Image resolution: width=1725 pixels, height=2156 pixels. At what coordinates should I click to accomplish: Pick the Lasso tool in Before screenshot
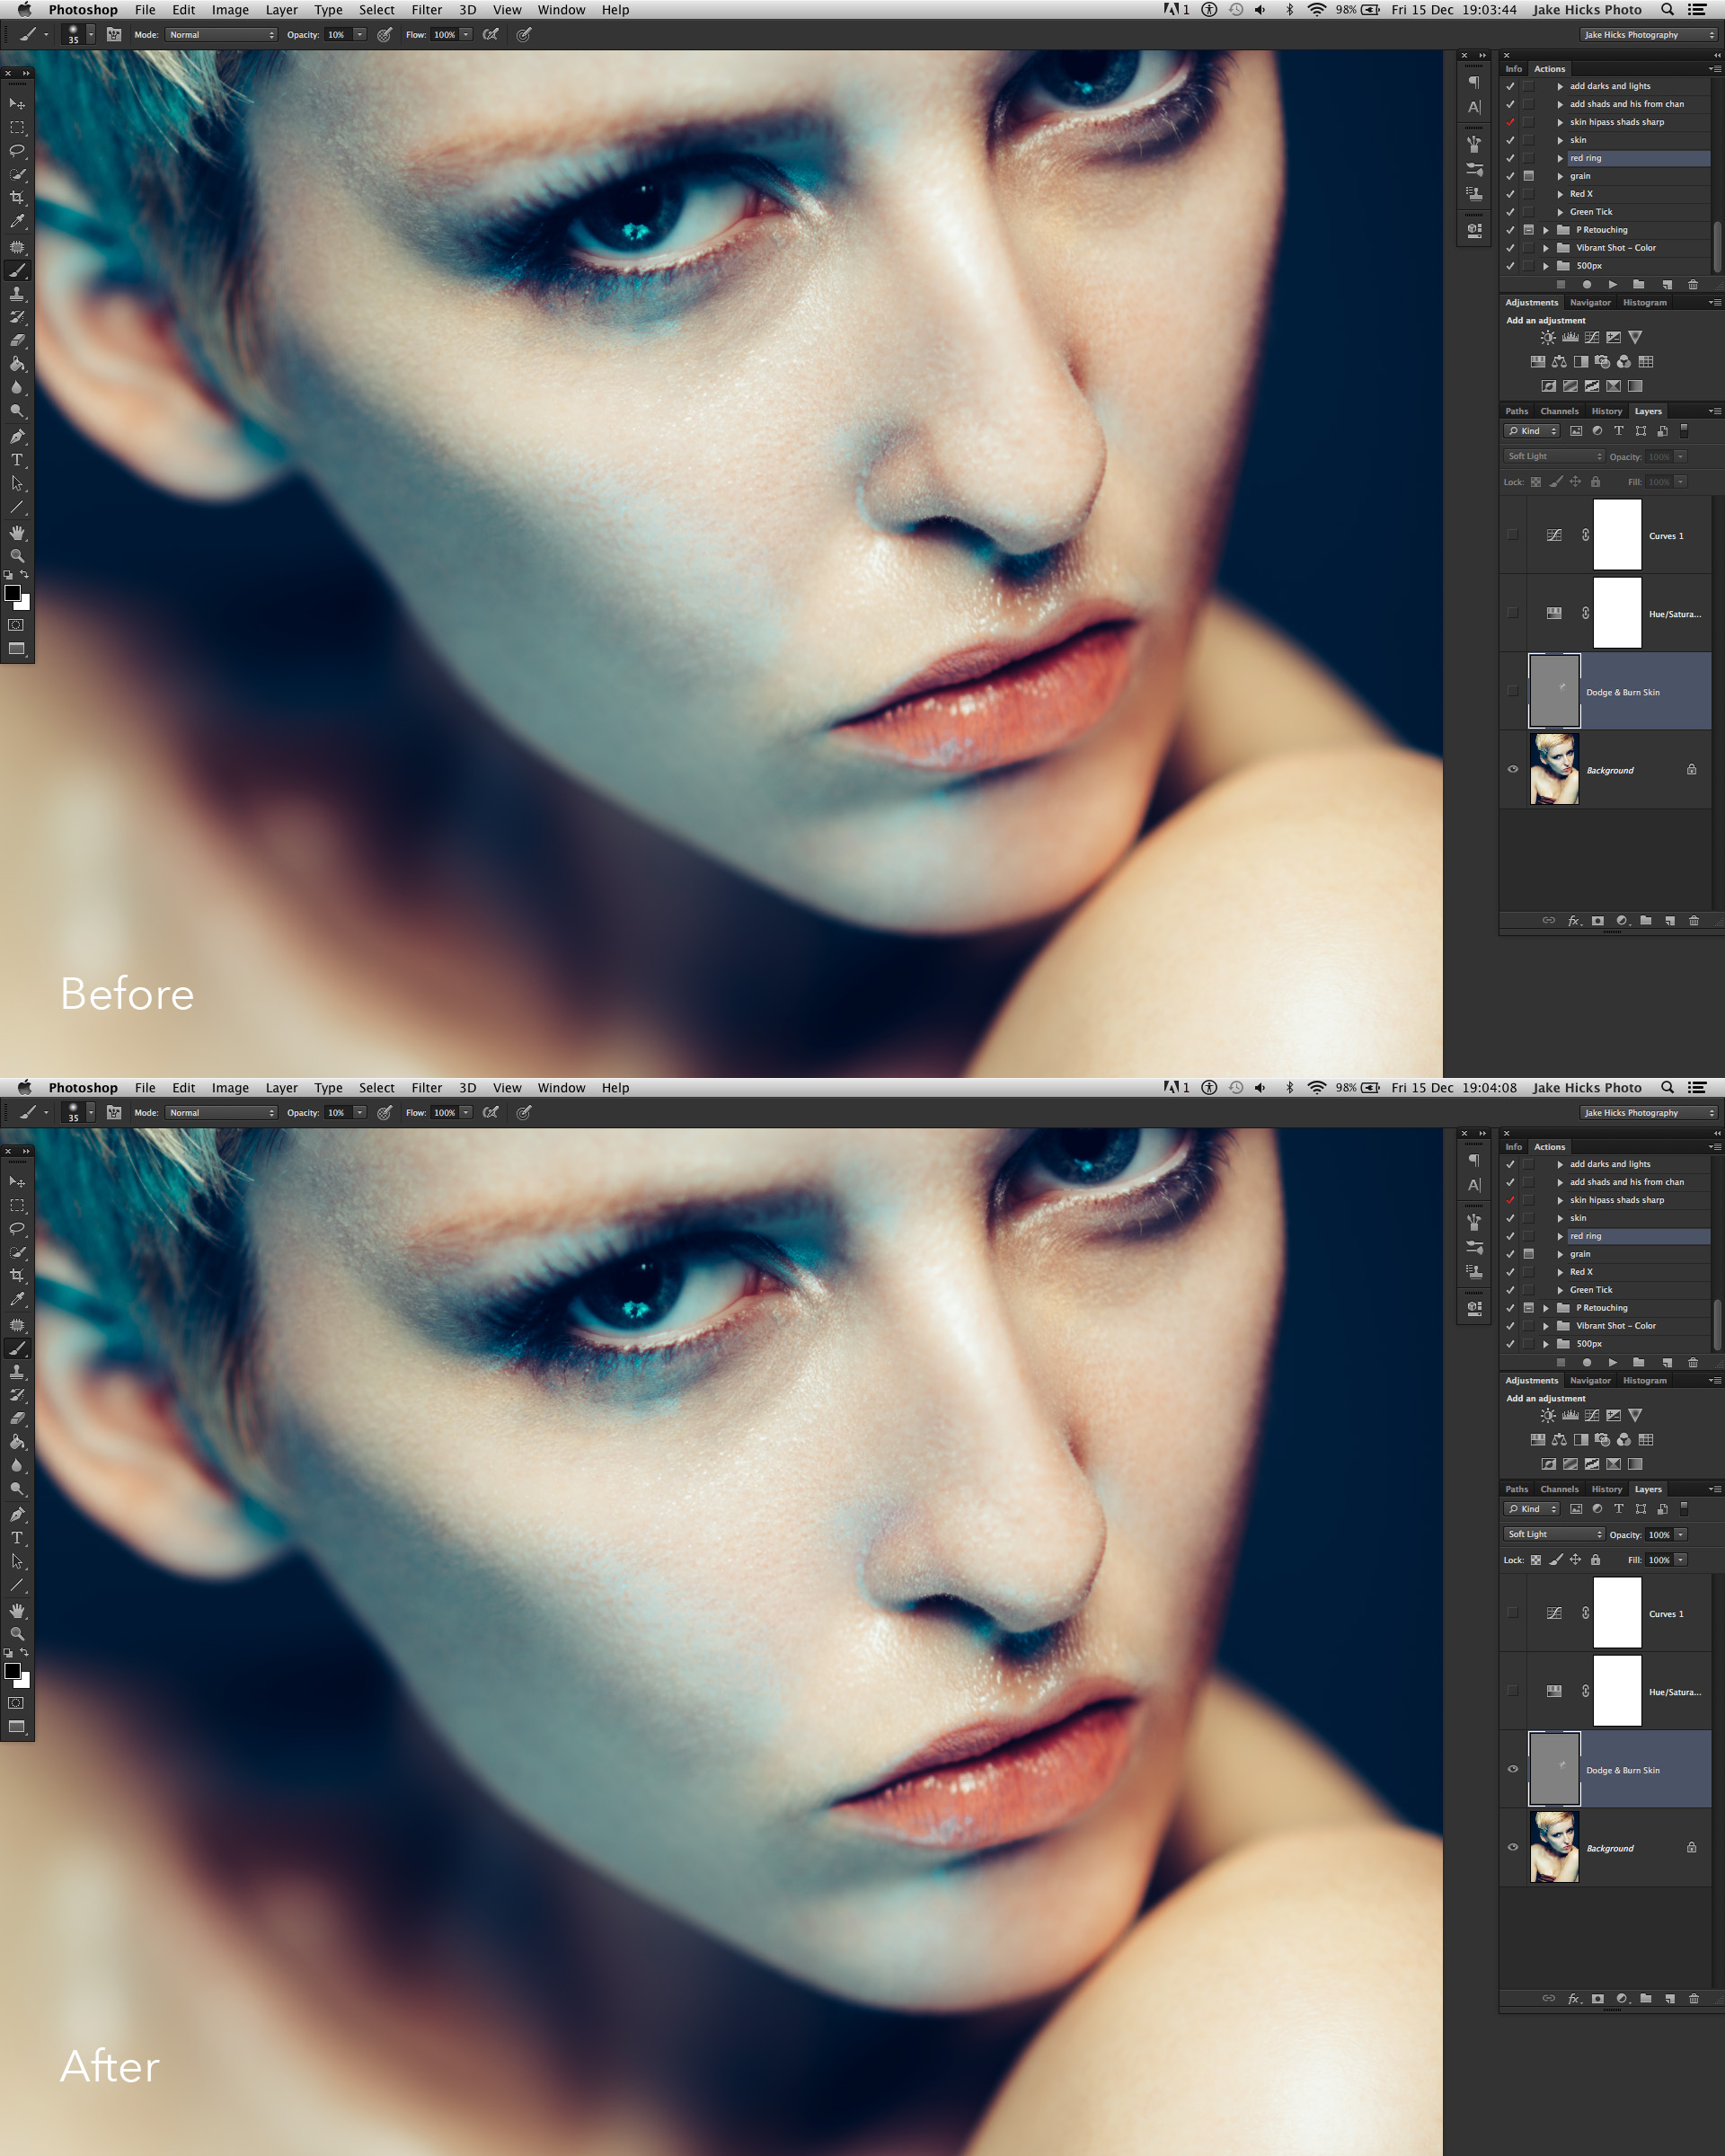tap(17, 151)
